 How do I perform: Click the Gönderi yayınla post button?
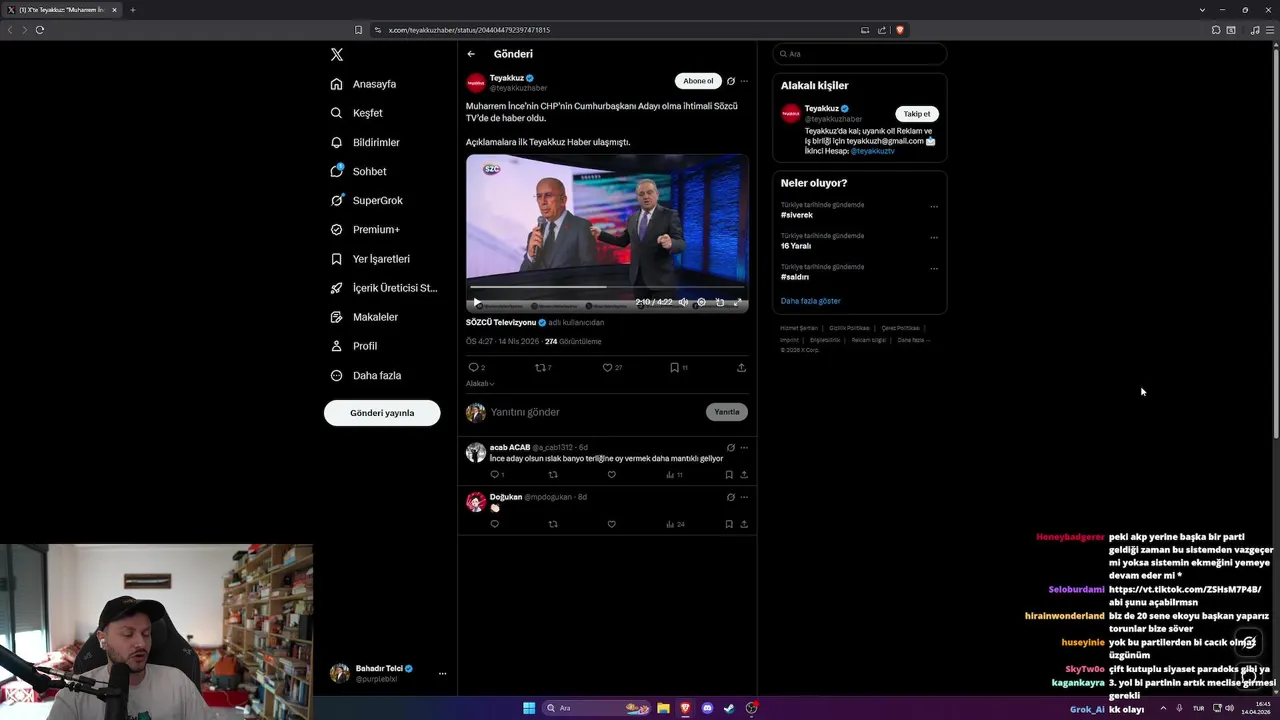(382, 413)
